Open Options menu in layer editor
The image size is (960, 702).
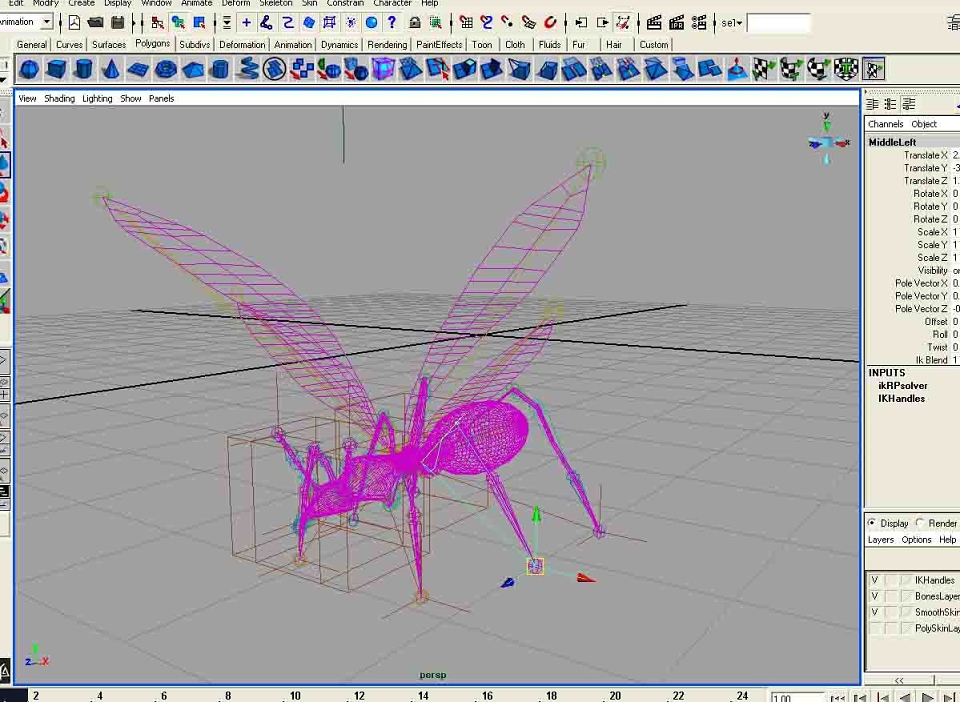(917, 540)
